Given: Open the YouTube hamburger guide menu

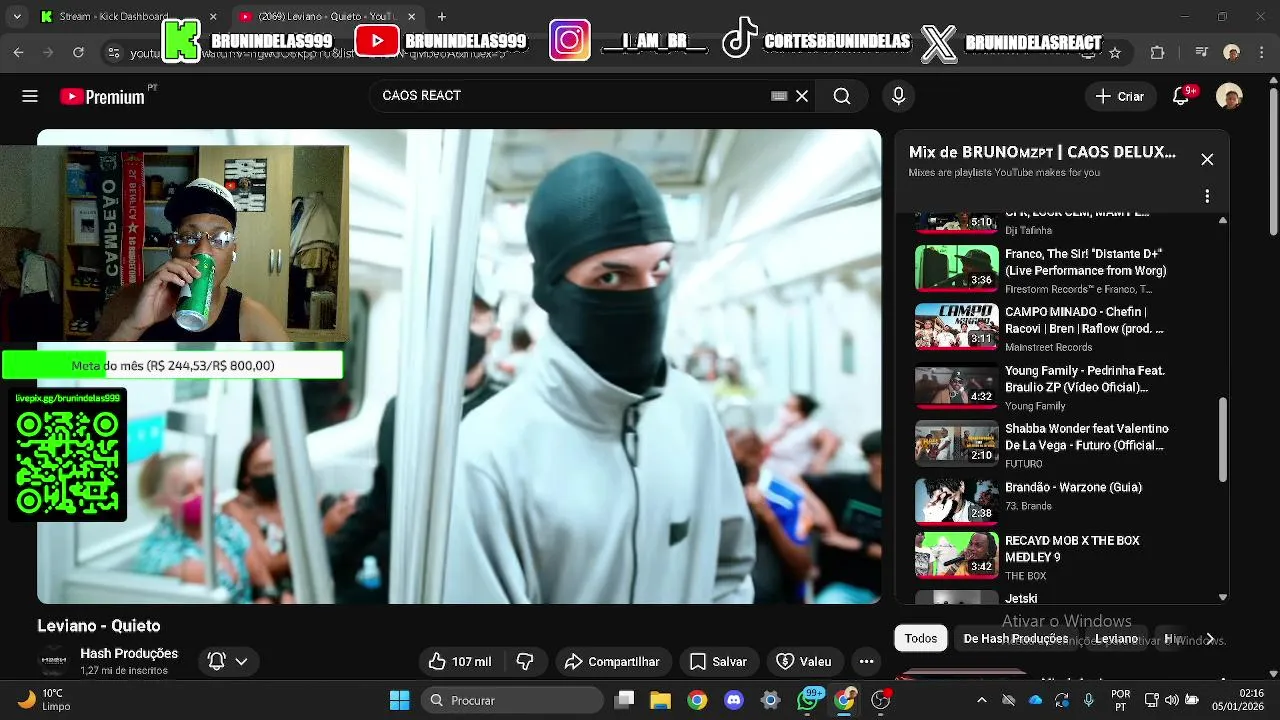Looking at the screenshot, I should tap(30, 96).
